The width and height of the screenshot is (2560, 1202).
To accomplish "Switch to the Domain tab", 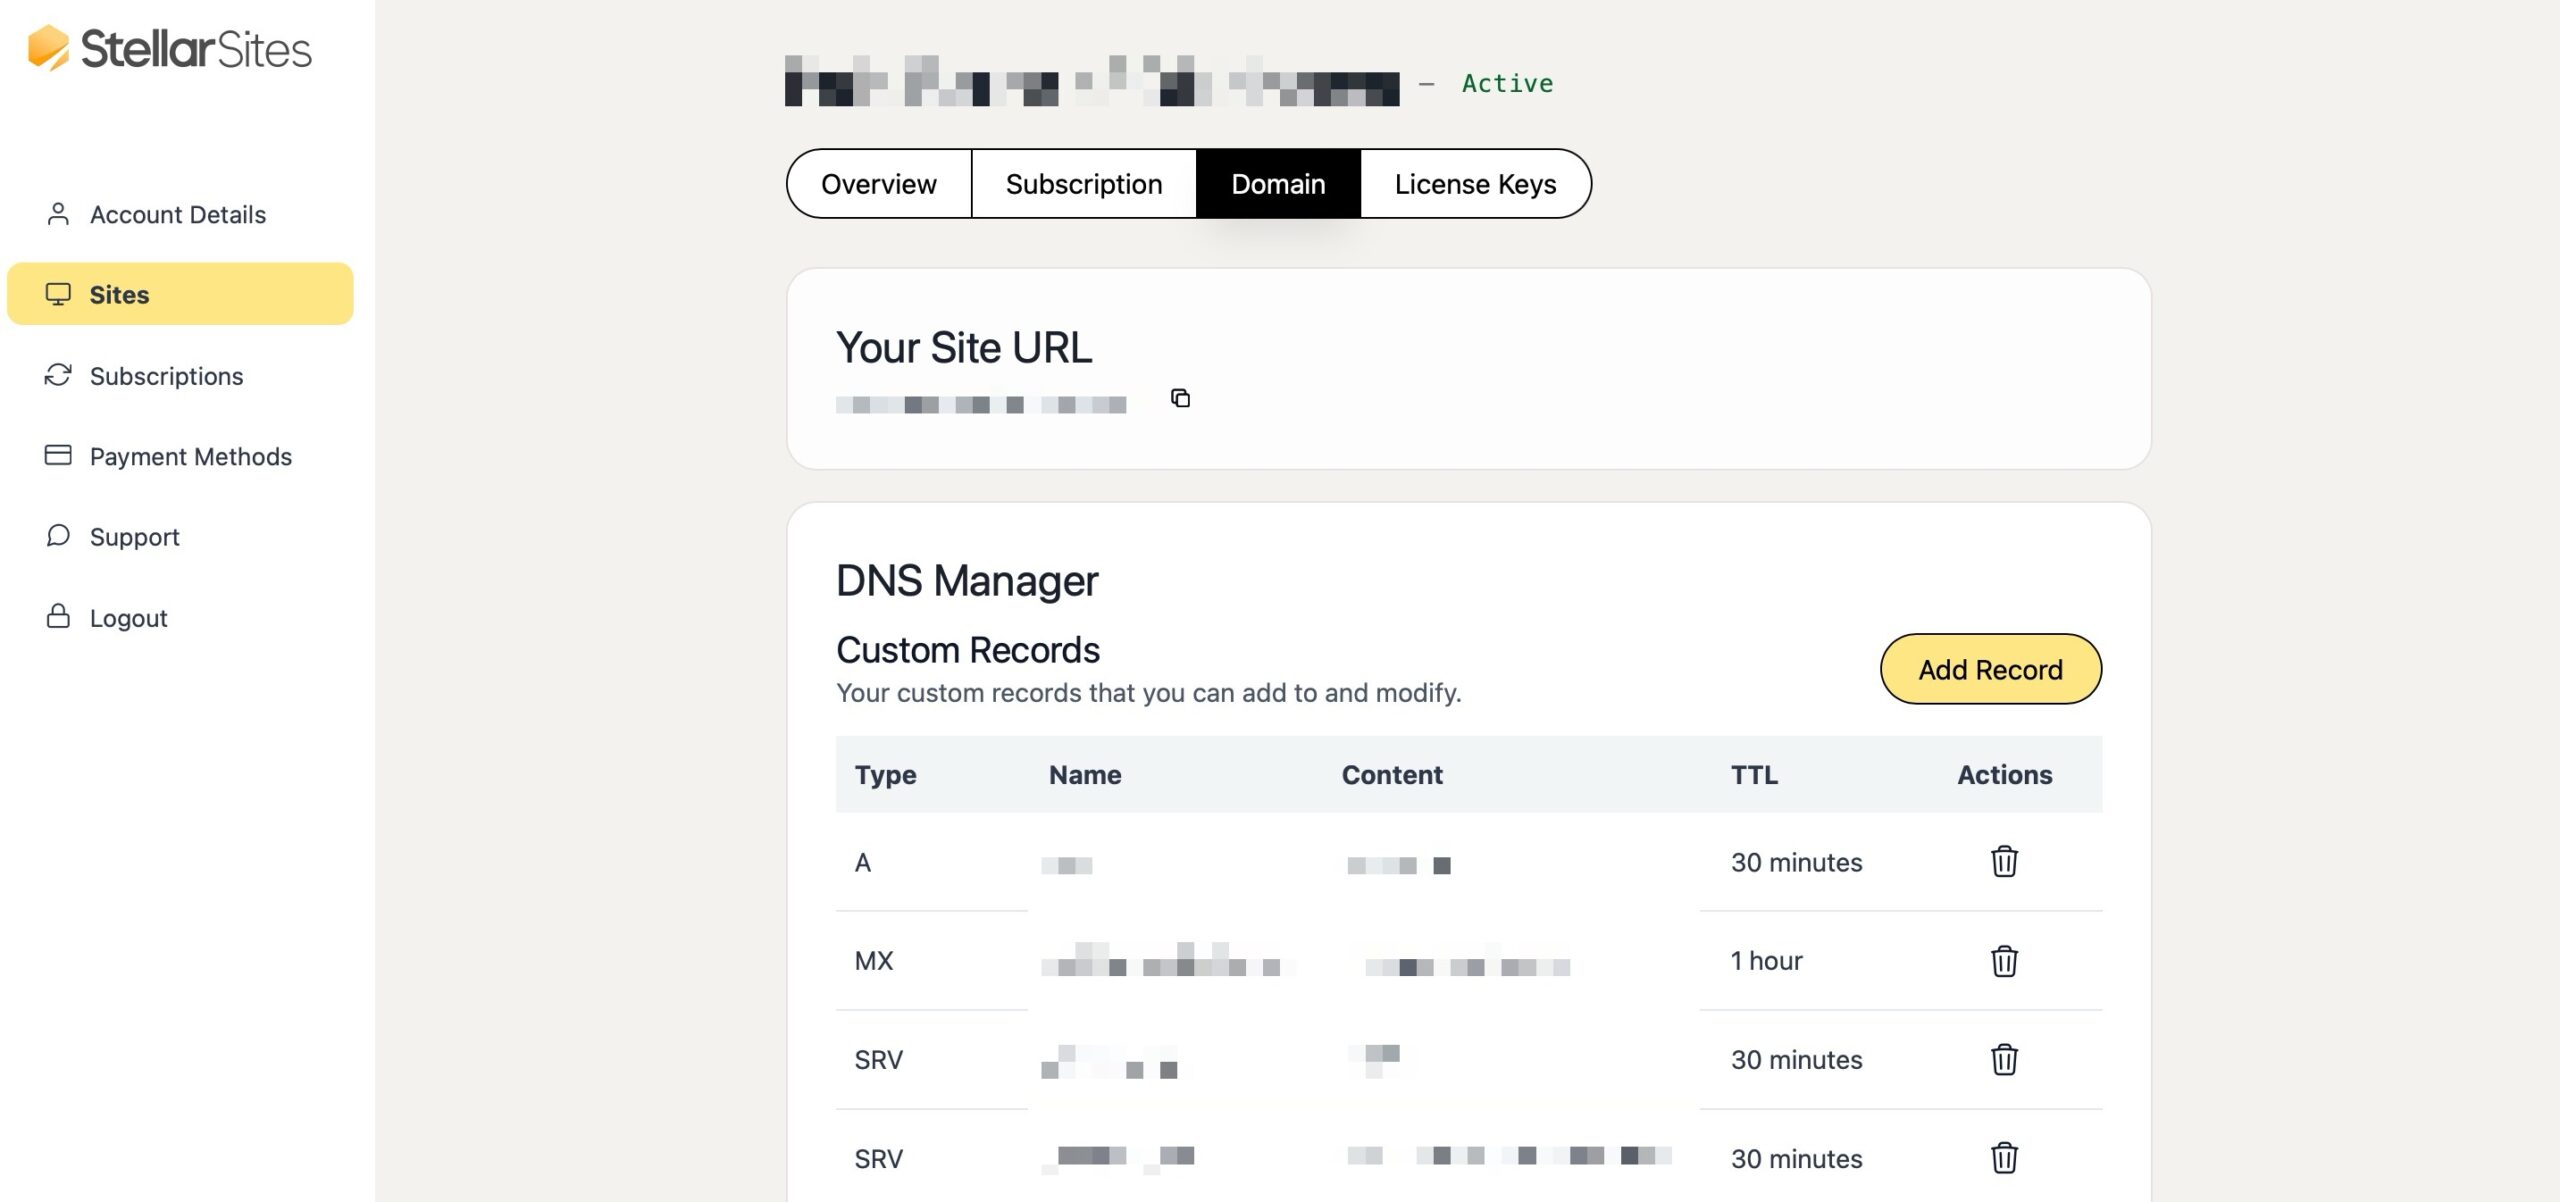I will pyautogui.click(x=1278, y=183).
